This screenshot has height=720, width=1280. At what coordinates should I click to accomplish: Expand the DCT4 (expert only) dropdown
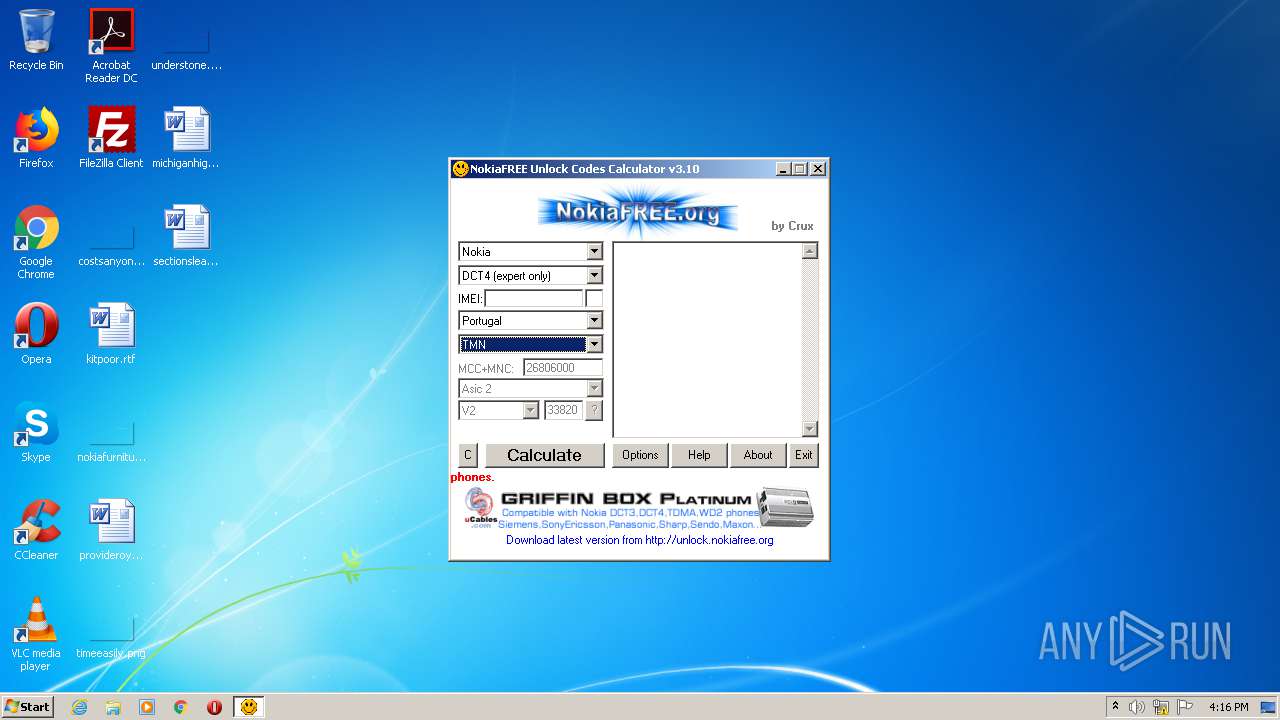coord(594,275)
